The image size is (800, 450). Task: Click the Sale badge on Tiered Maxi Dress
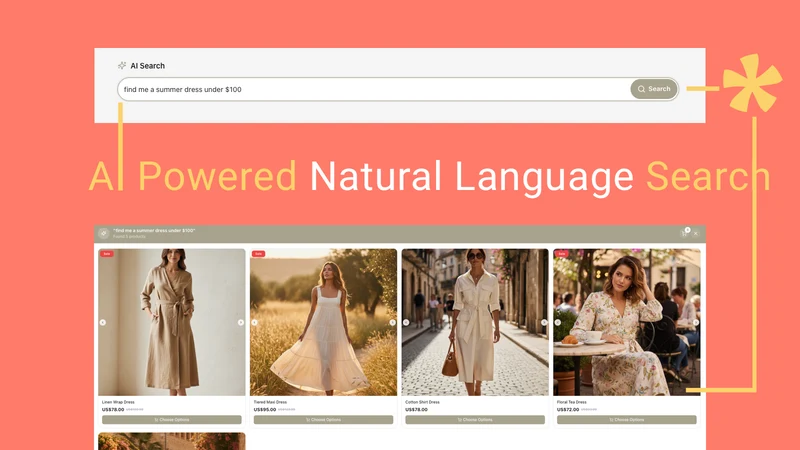click(x=258, y=254)
